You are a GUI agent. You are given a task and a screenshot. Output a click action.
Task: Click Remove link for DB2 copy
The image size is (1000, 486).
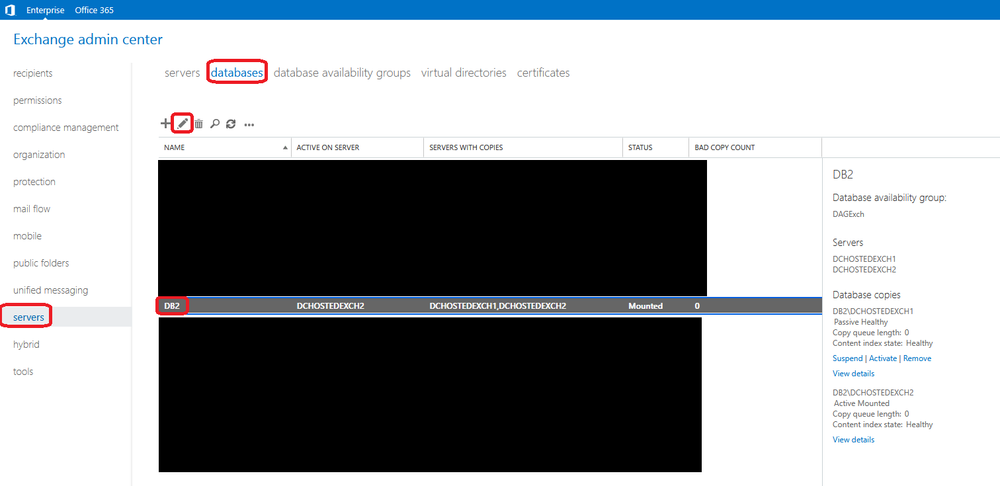(917, 358)
